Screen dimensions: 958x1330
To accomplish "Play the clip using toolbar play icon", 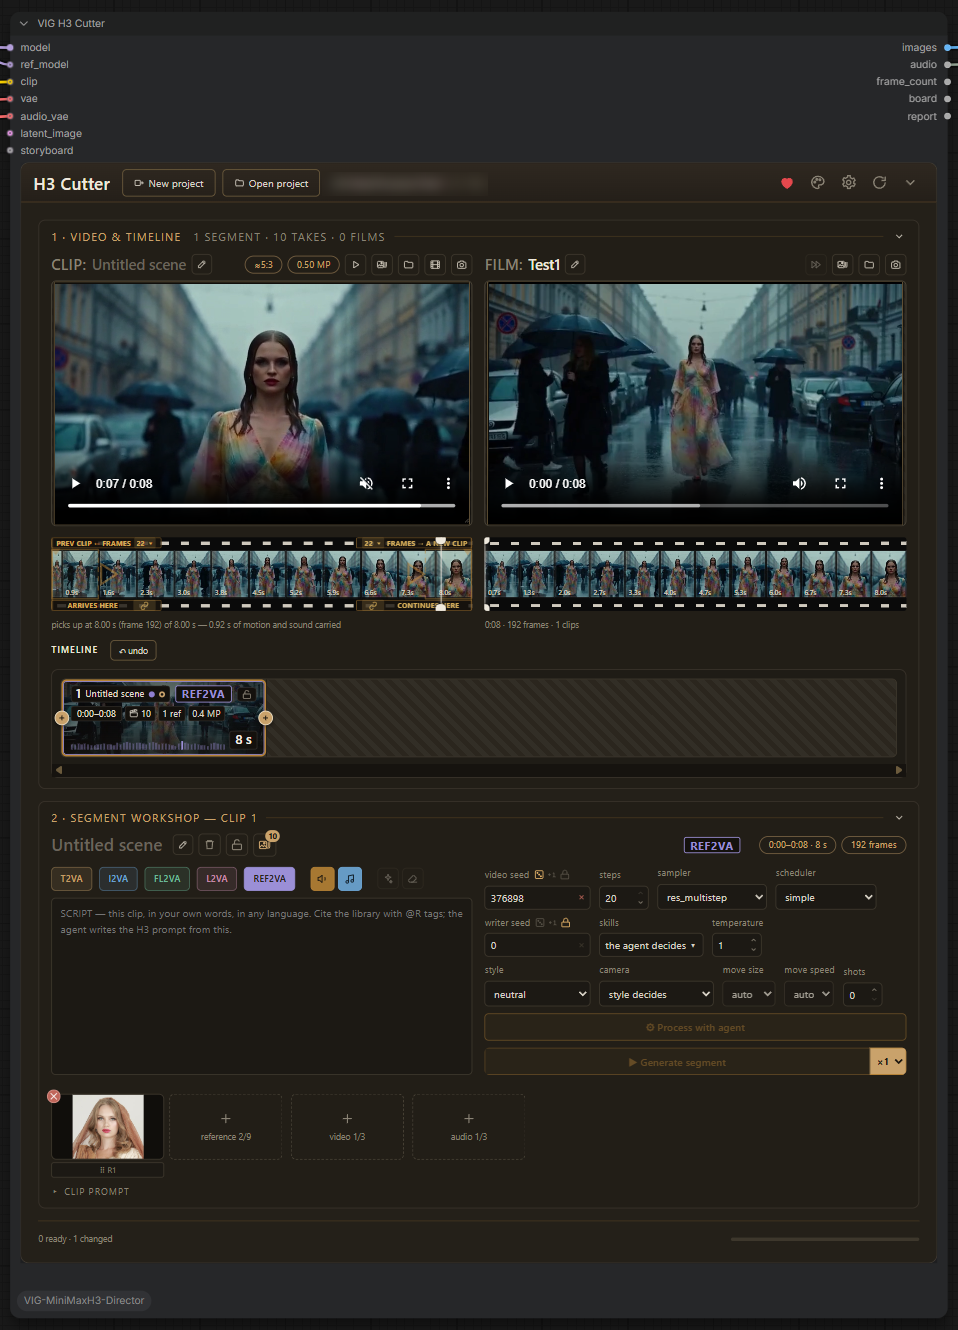I will pyautogui.click(x=356, y=265).
